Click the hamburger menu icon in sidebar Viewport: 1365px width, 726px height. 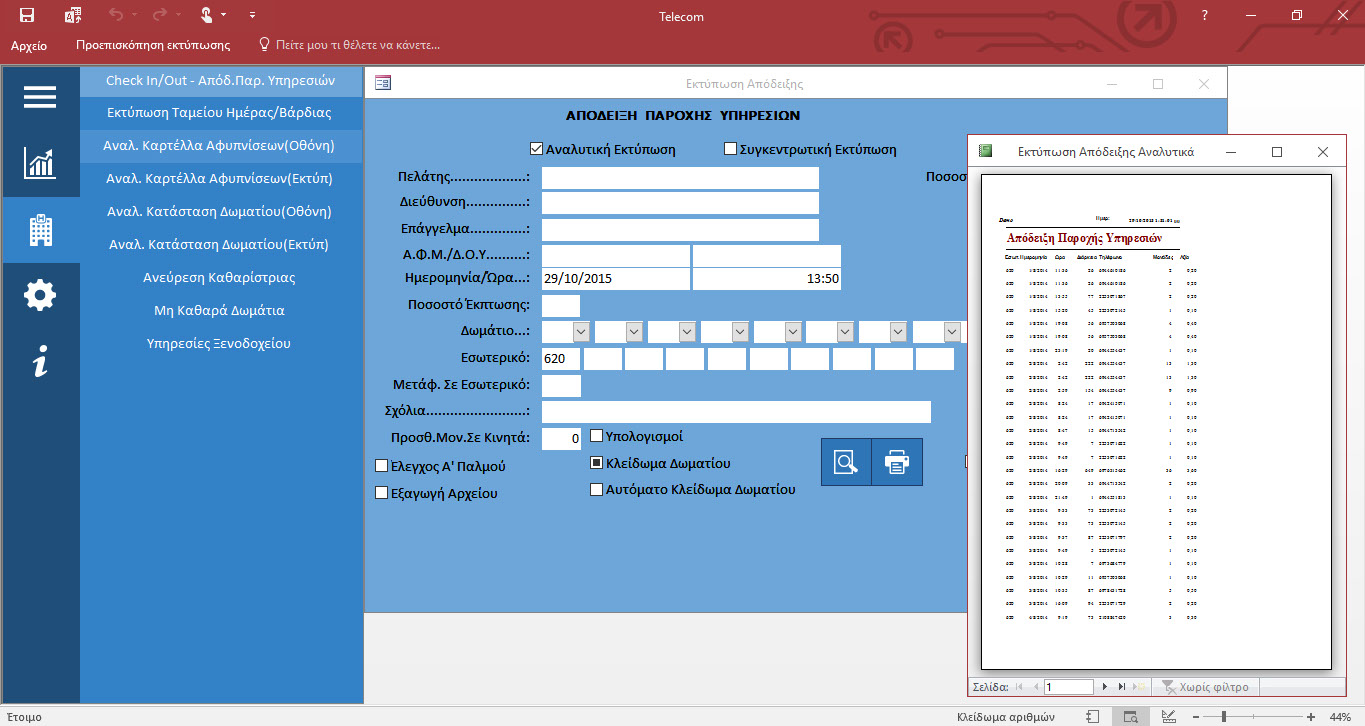tap(40, 97)
